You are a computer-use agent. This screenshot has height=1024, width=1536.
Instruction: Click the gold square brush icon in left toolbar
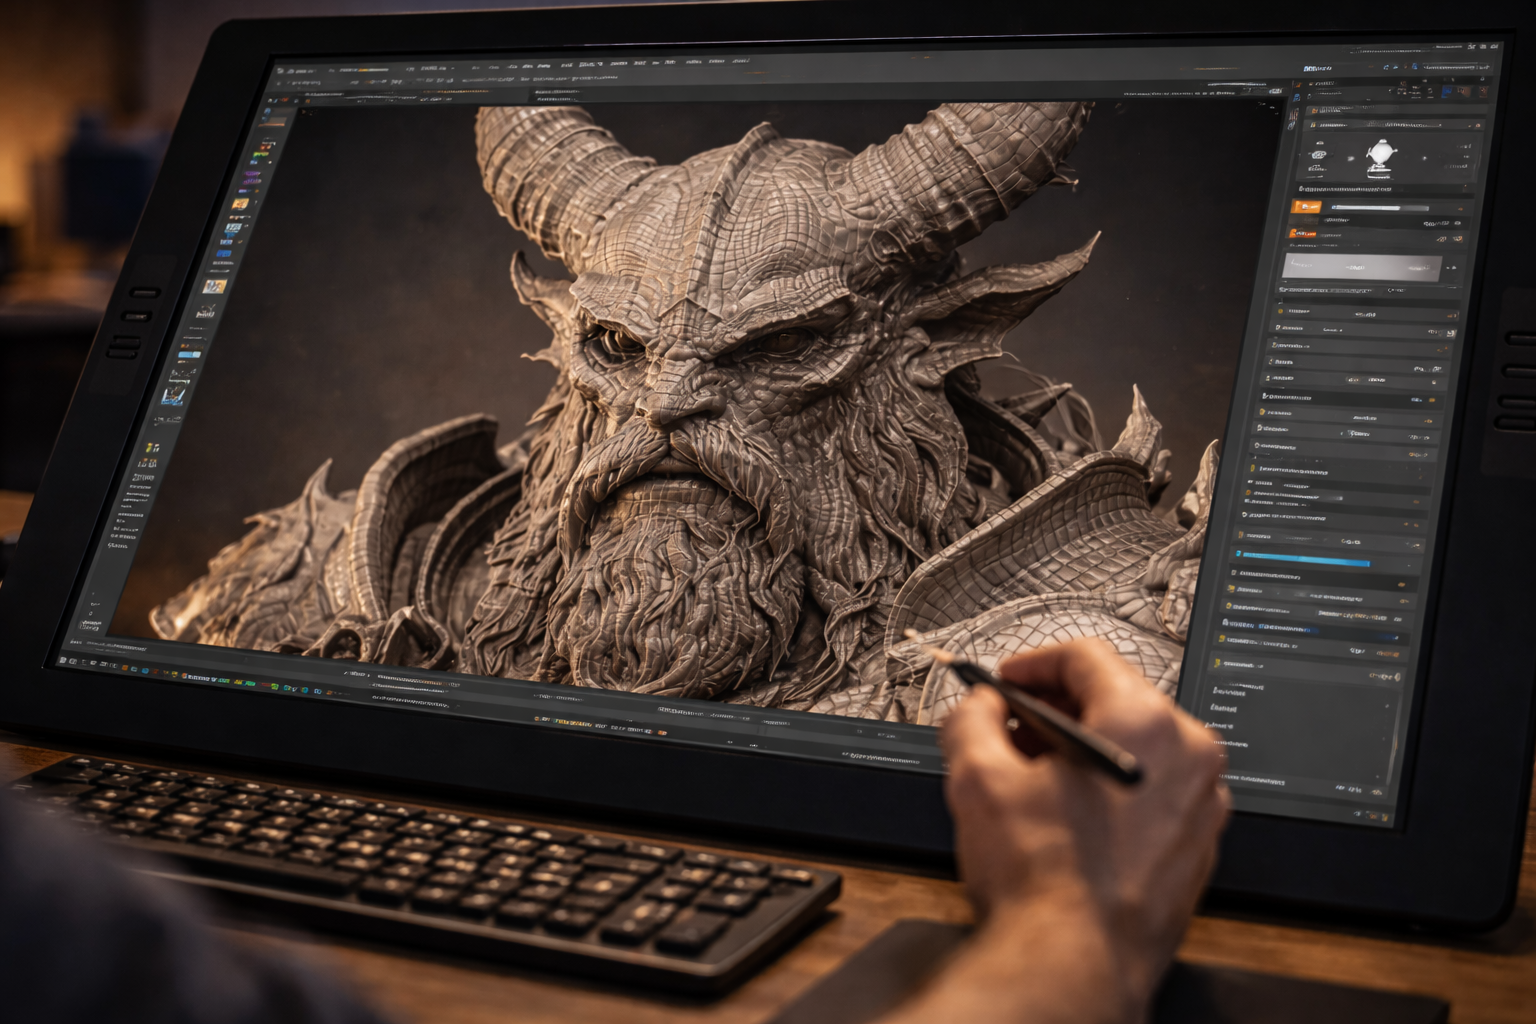point(214,286)
